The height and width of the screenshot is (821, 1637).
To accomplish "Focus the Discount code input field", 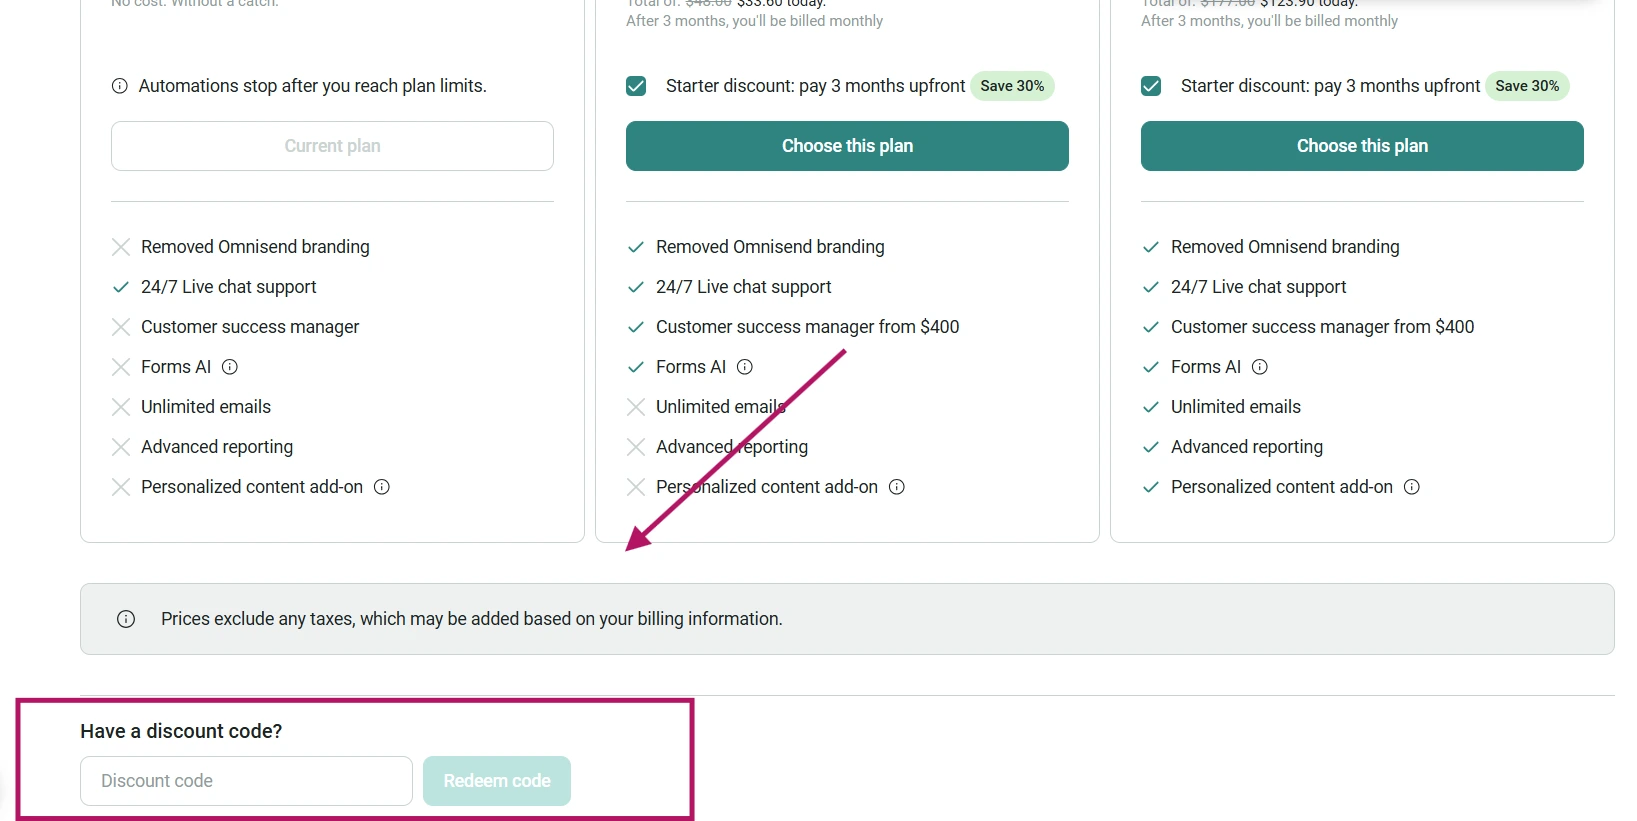I will click(246, 781).
